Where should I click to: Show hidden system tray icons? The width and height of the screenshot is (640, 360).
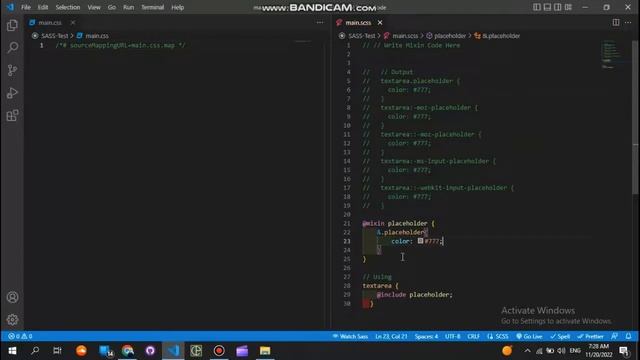527,351
